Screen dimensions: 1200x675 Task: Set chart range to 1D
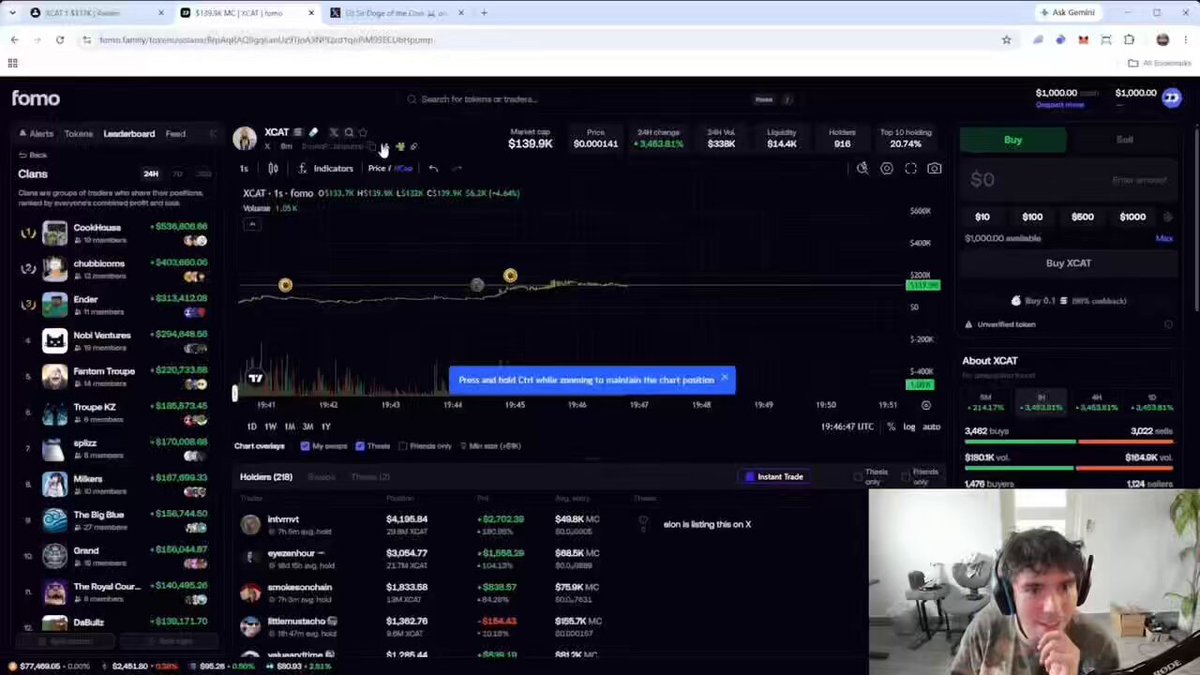click(252, 427)
